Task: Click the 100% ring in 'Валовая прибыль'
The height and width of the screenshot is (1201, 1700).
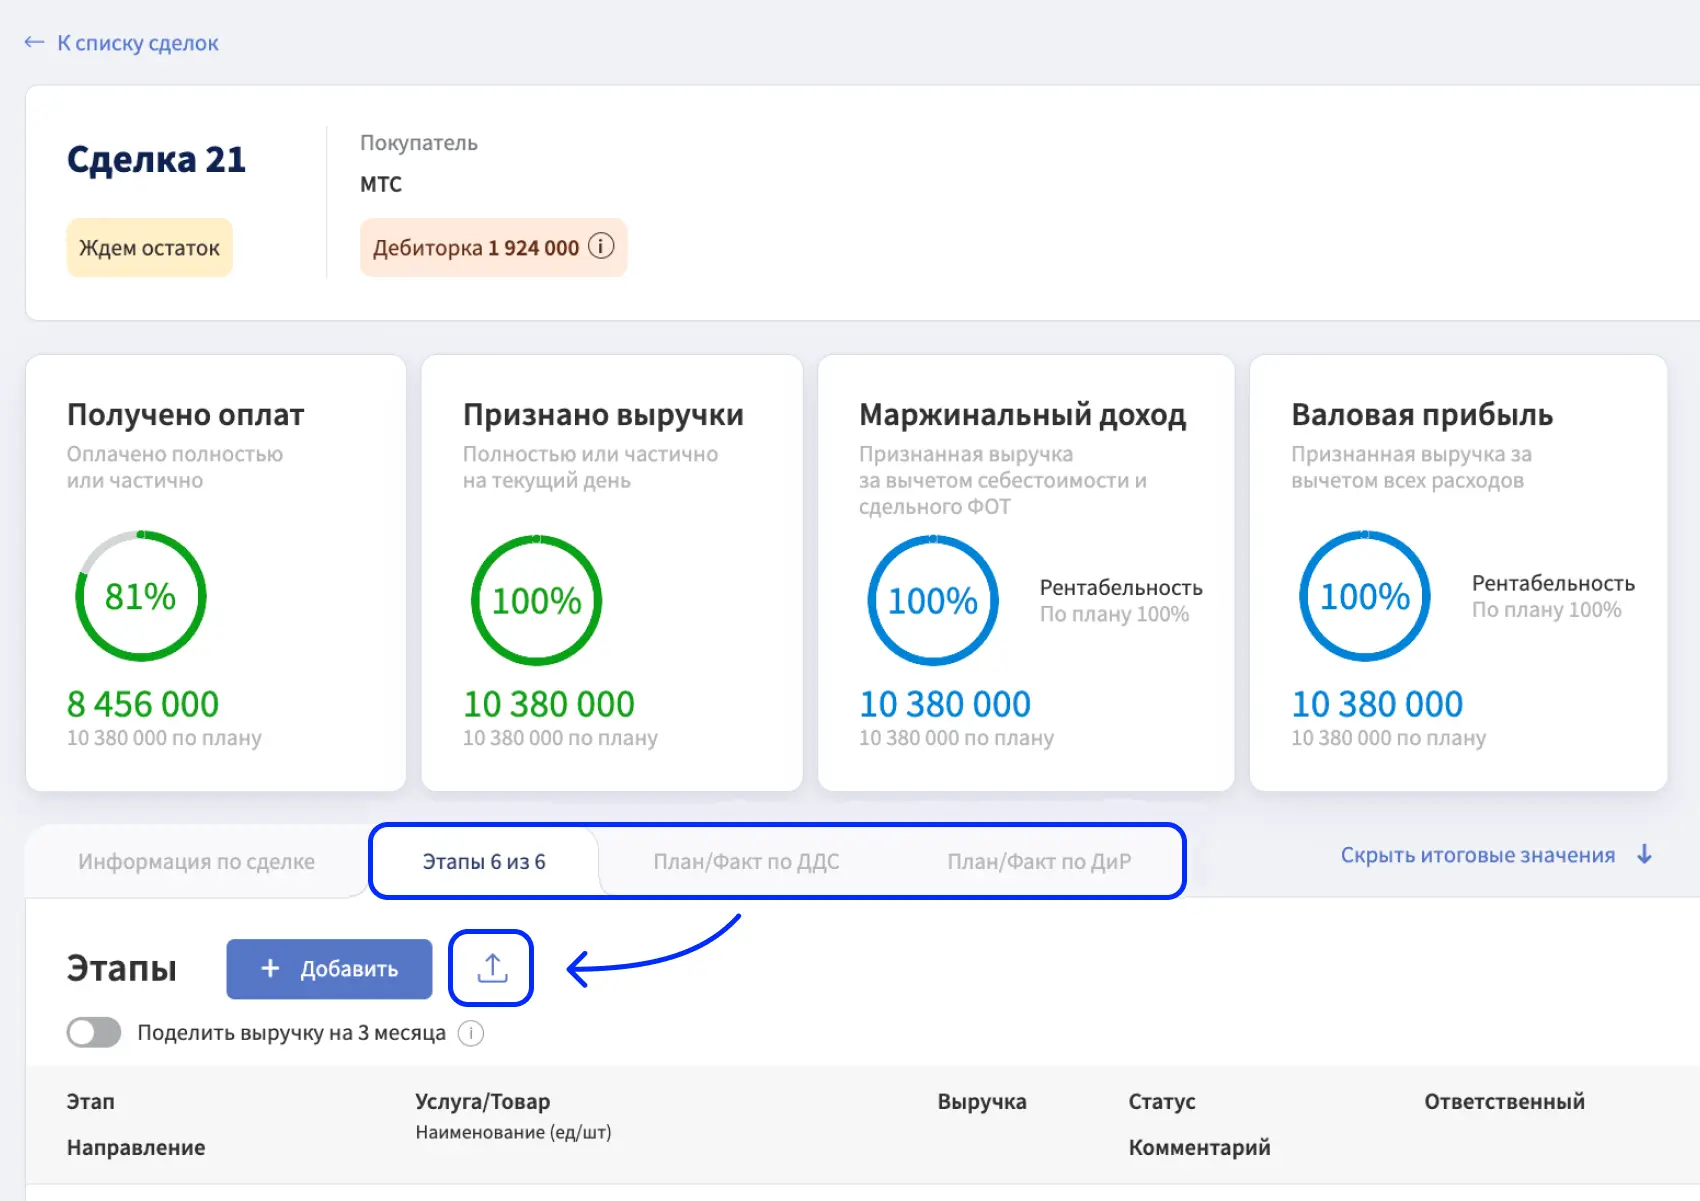Action: [x=1365, y=596]
